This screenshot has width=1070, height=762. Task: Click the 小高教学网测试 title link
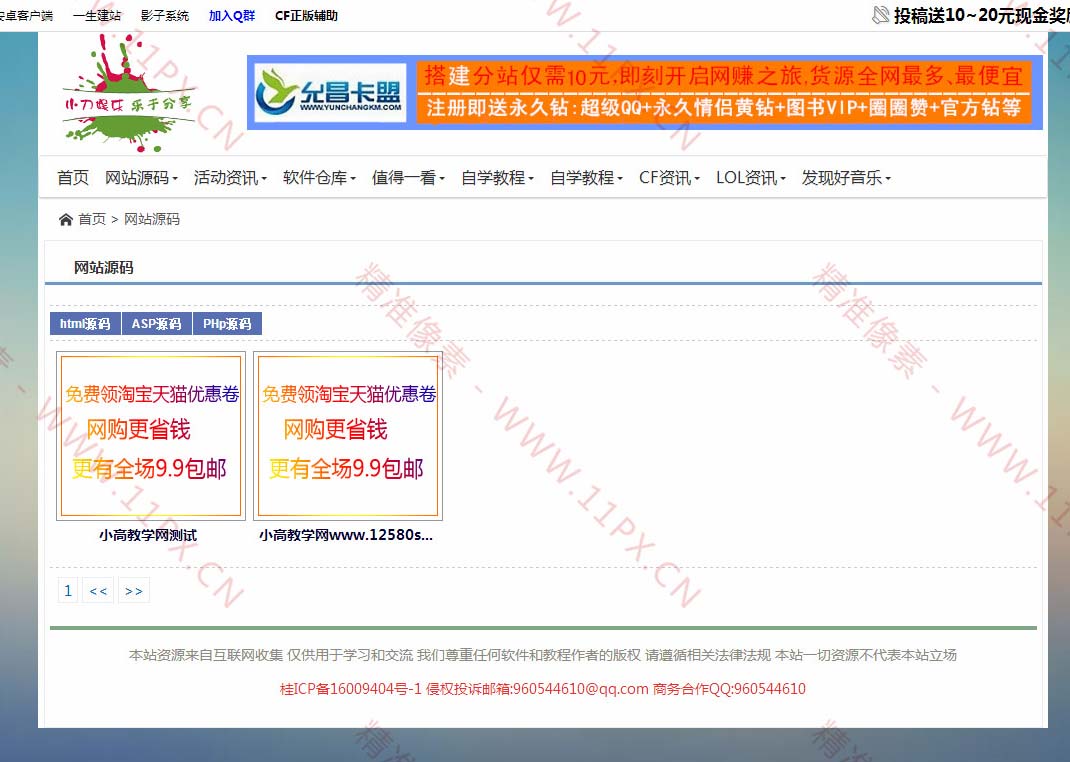[148, 536]
